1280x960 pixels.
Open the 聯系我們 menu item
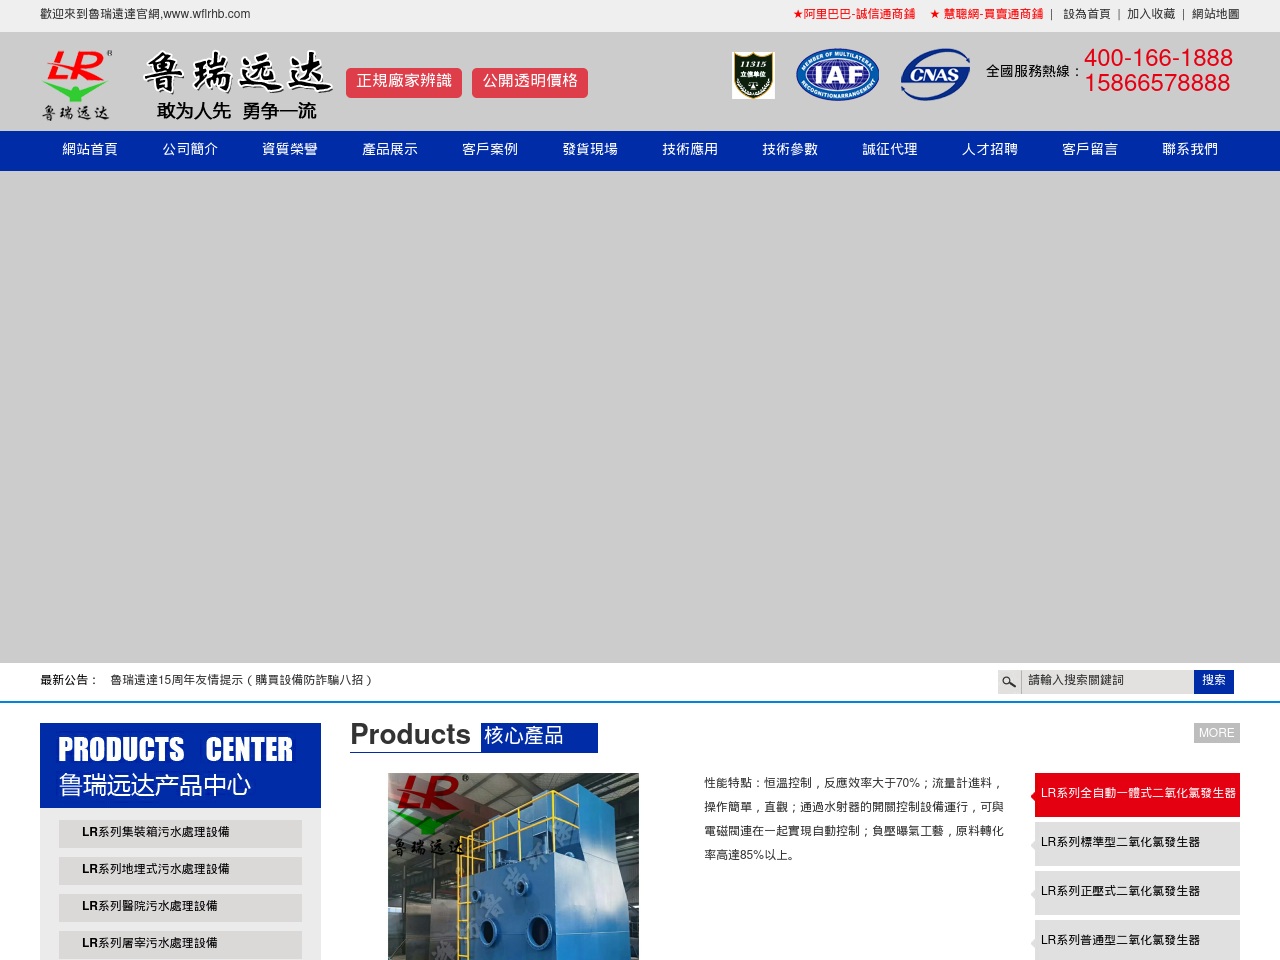click(x=1190, y=150)
